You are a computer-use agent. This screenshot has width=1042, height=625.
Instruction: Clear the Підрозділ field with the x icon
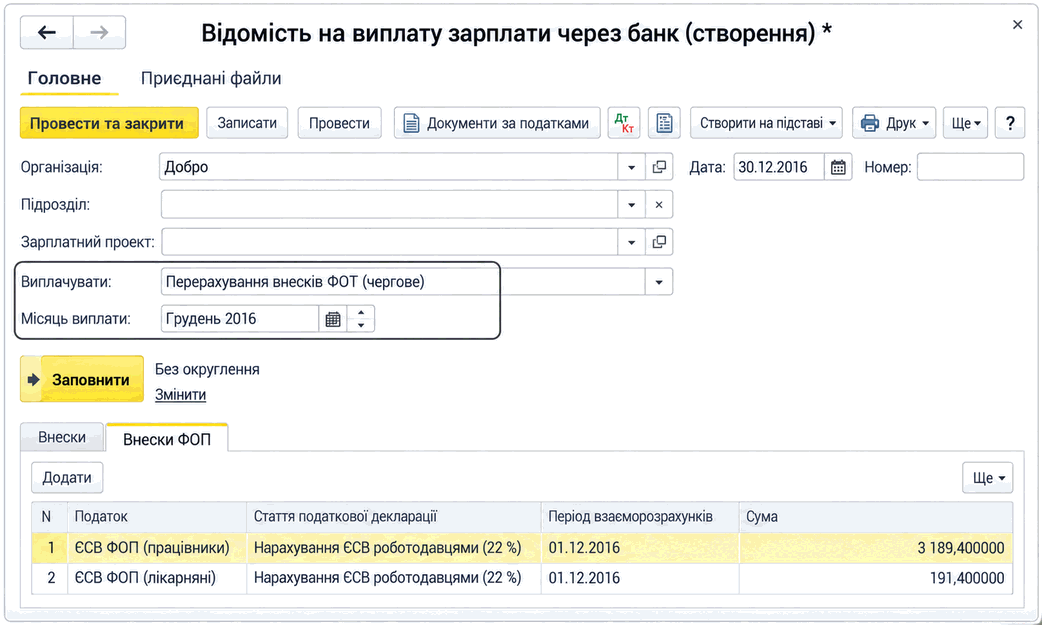tap(659, 205)
